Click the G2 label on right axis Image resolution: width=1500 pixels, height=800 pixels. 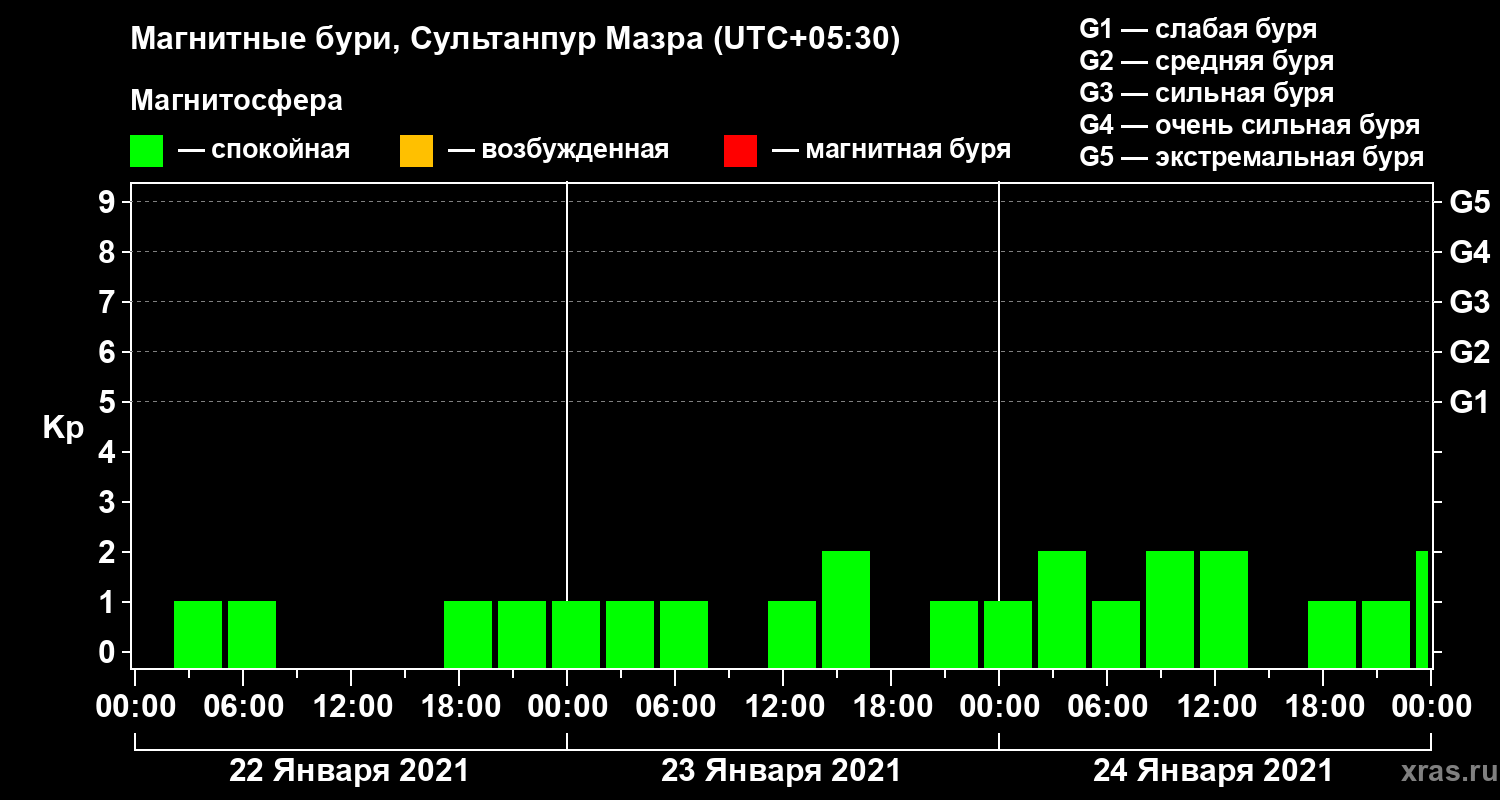[1470, 353]
